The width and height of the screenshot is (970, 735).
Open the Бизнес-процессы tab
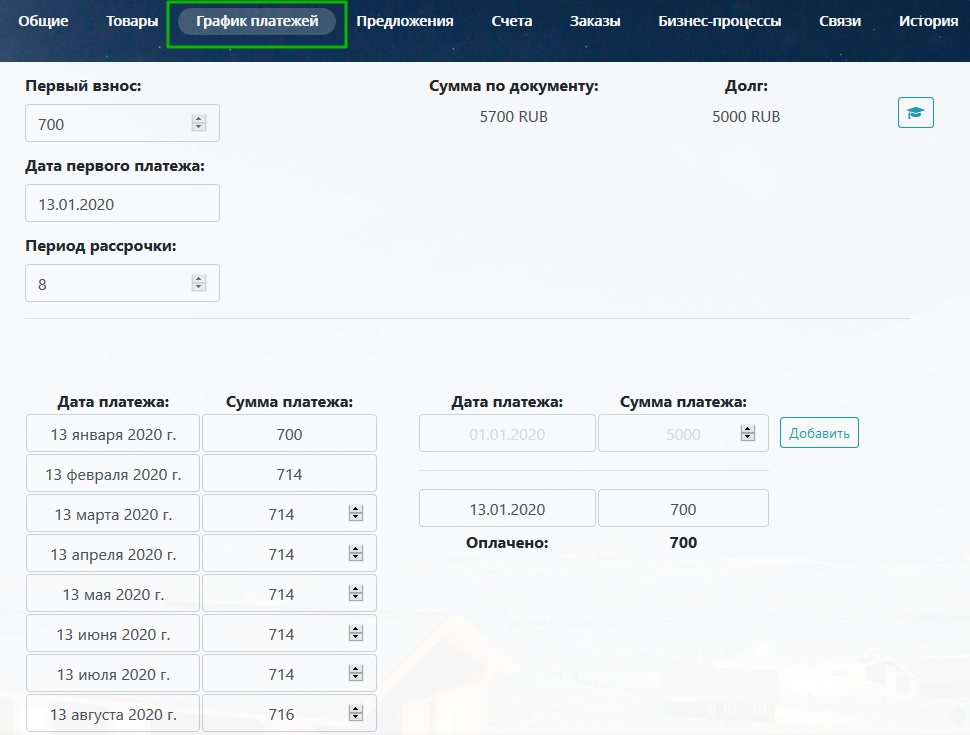719,21
